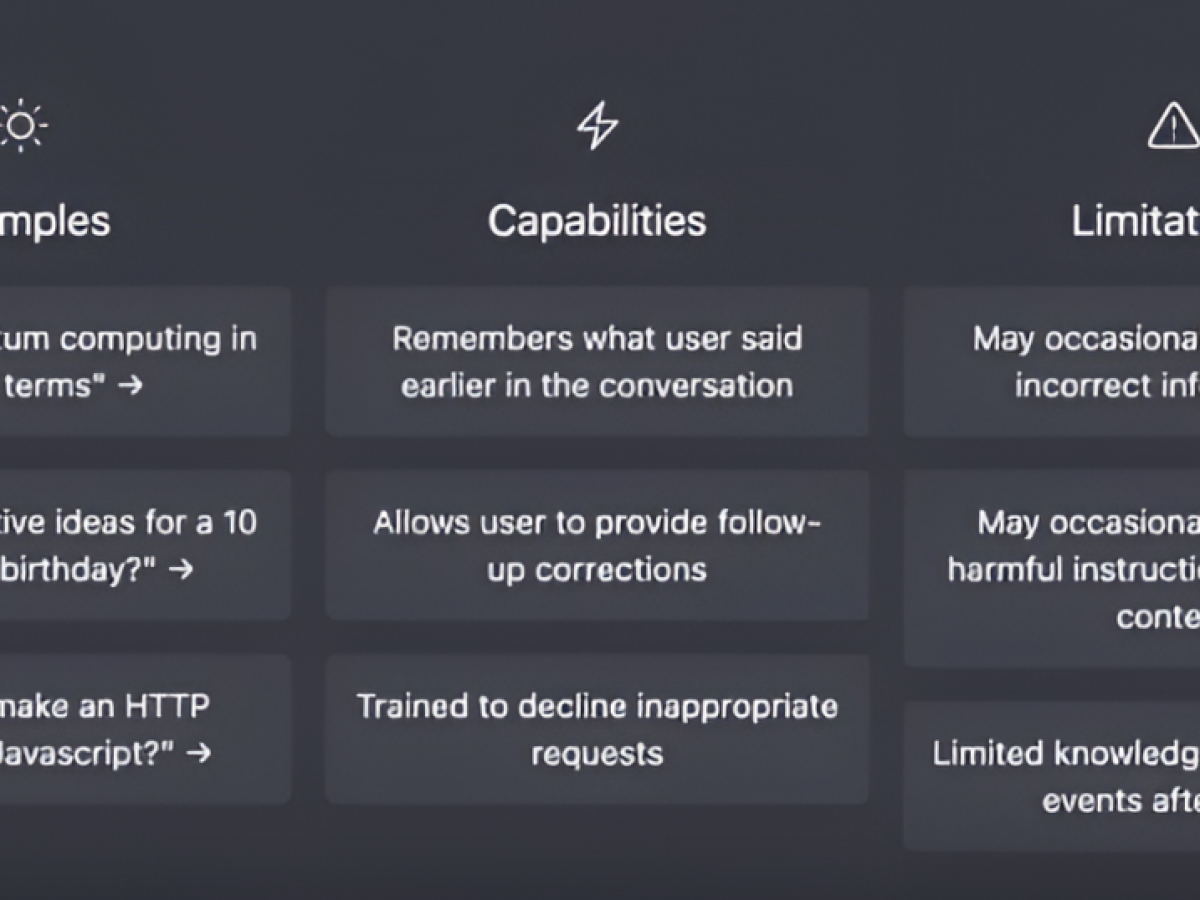
Task: Click the Capabilities column heading
Action: 597,221
